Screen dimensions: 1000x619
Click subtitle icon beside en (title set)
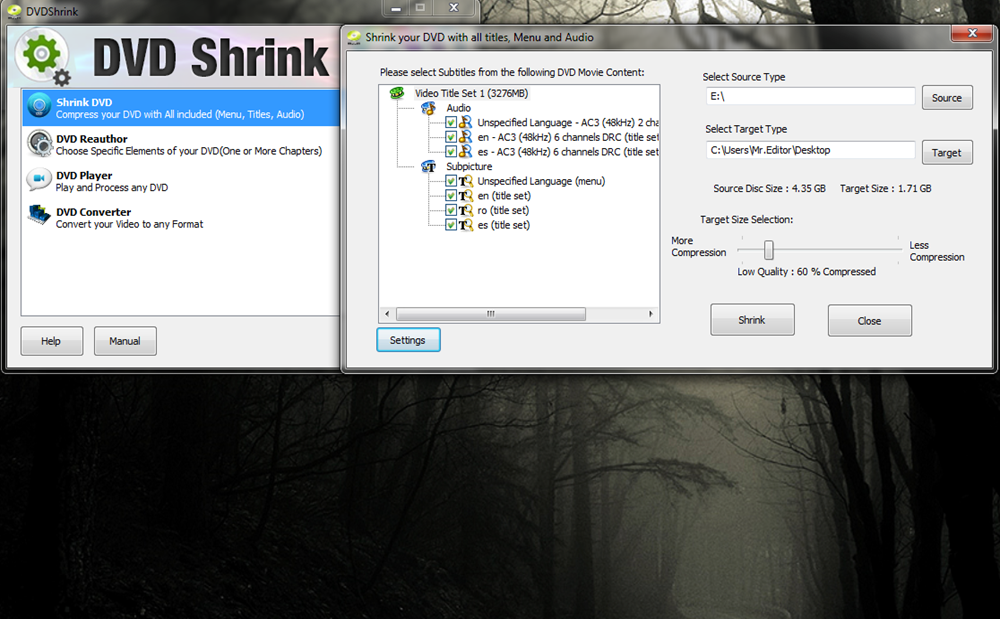tap(466, 196)
